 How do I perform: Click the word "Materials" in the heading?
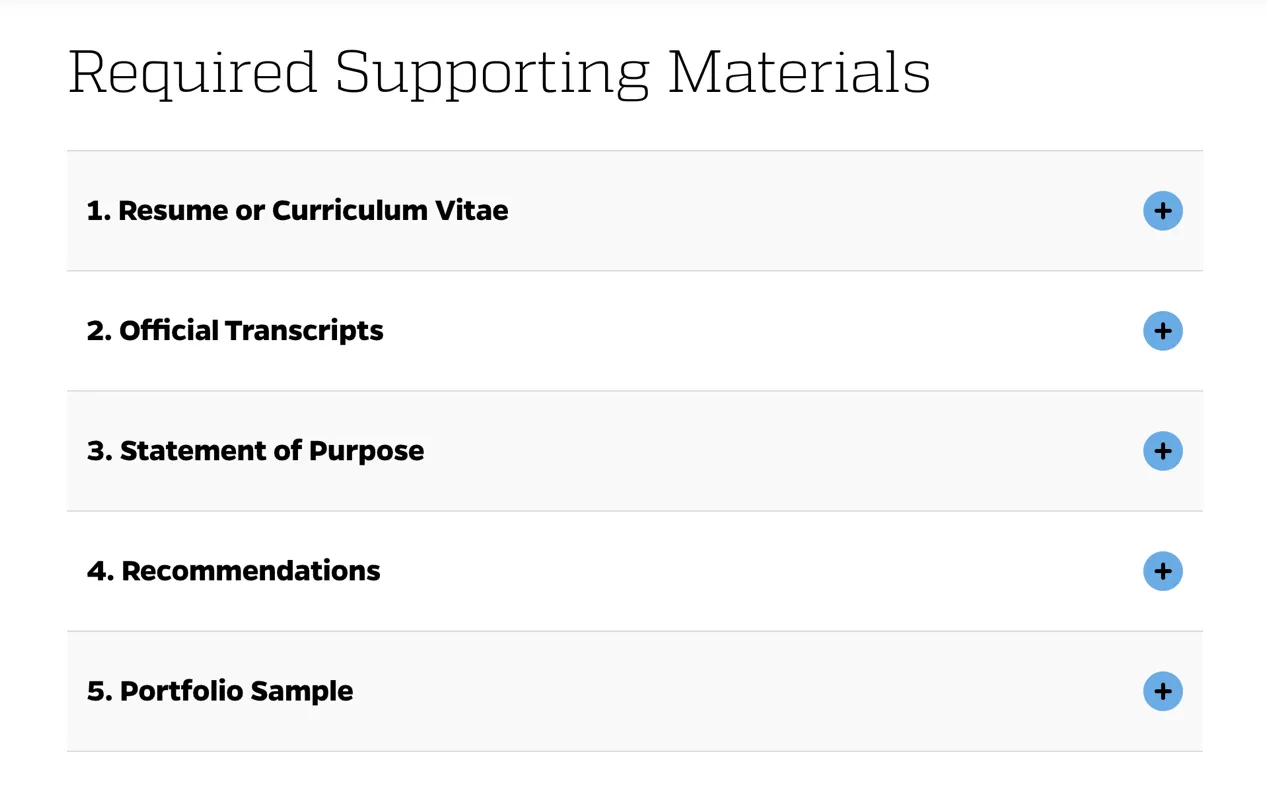coord(799,72)
